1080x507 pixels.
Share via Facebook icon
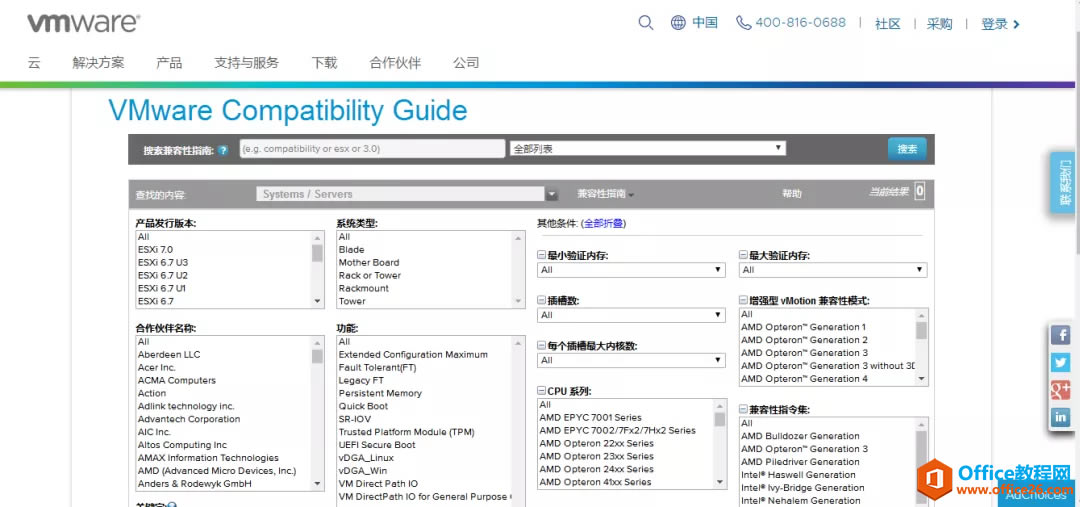click(x=1060, y=335)
